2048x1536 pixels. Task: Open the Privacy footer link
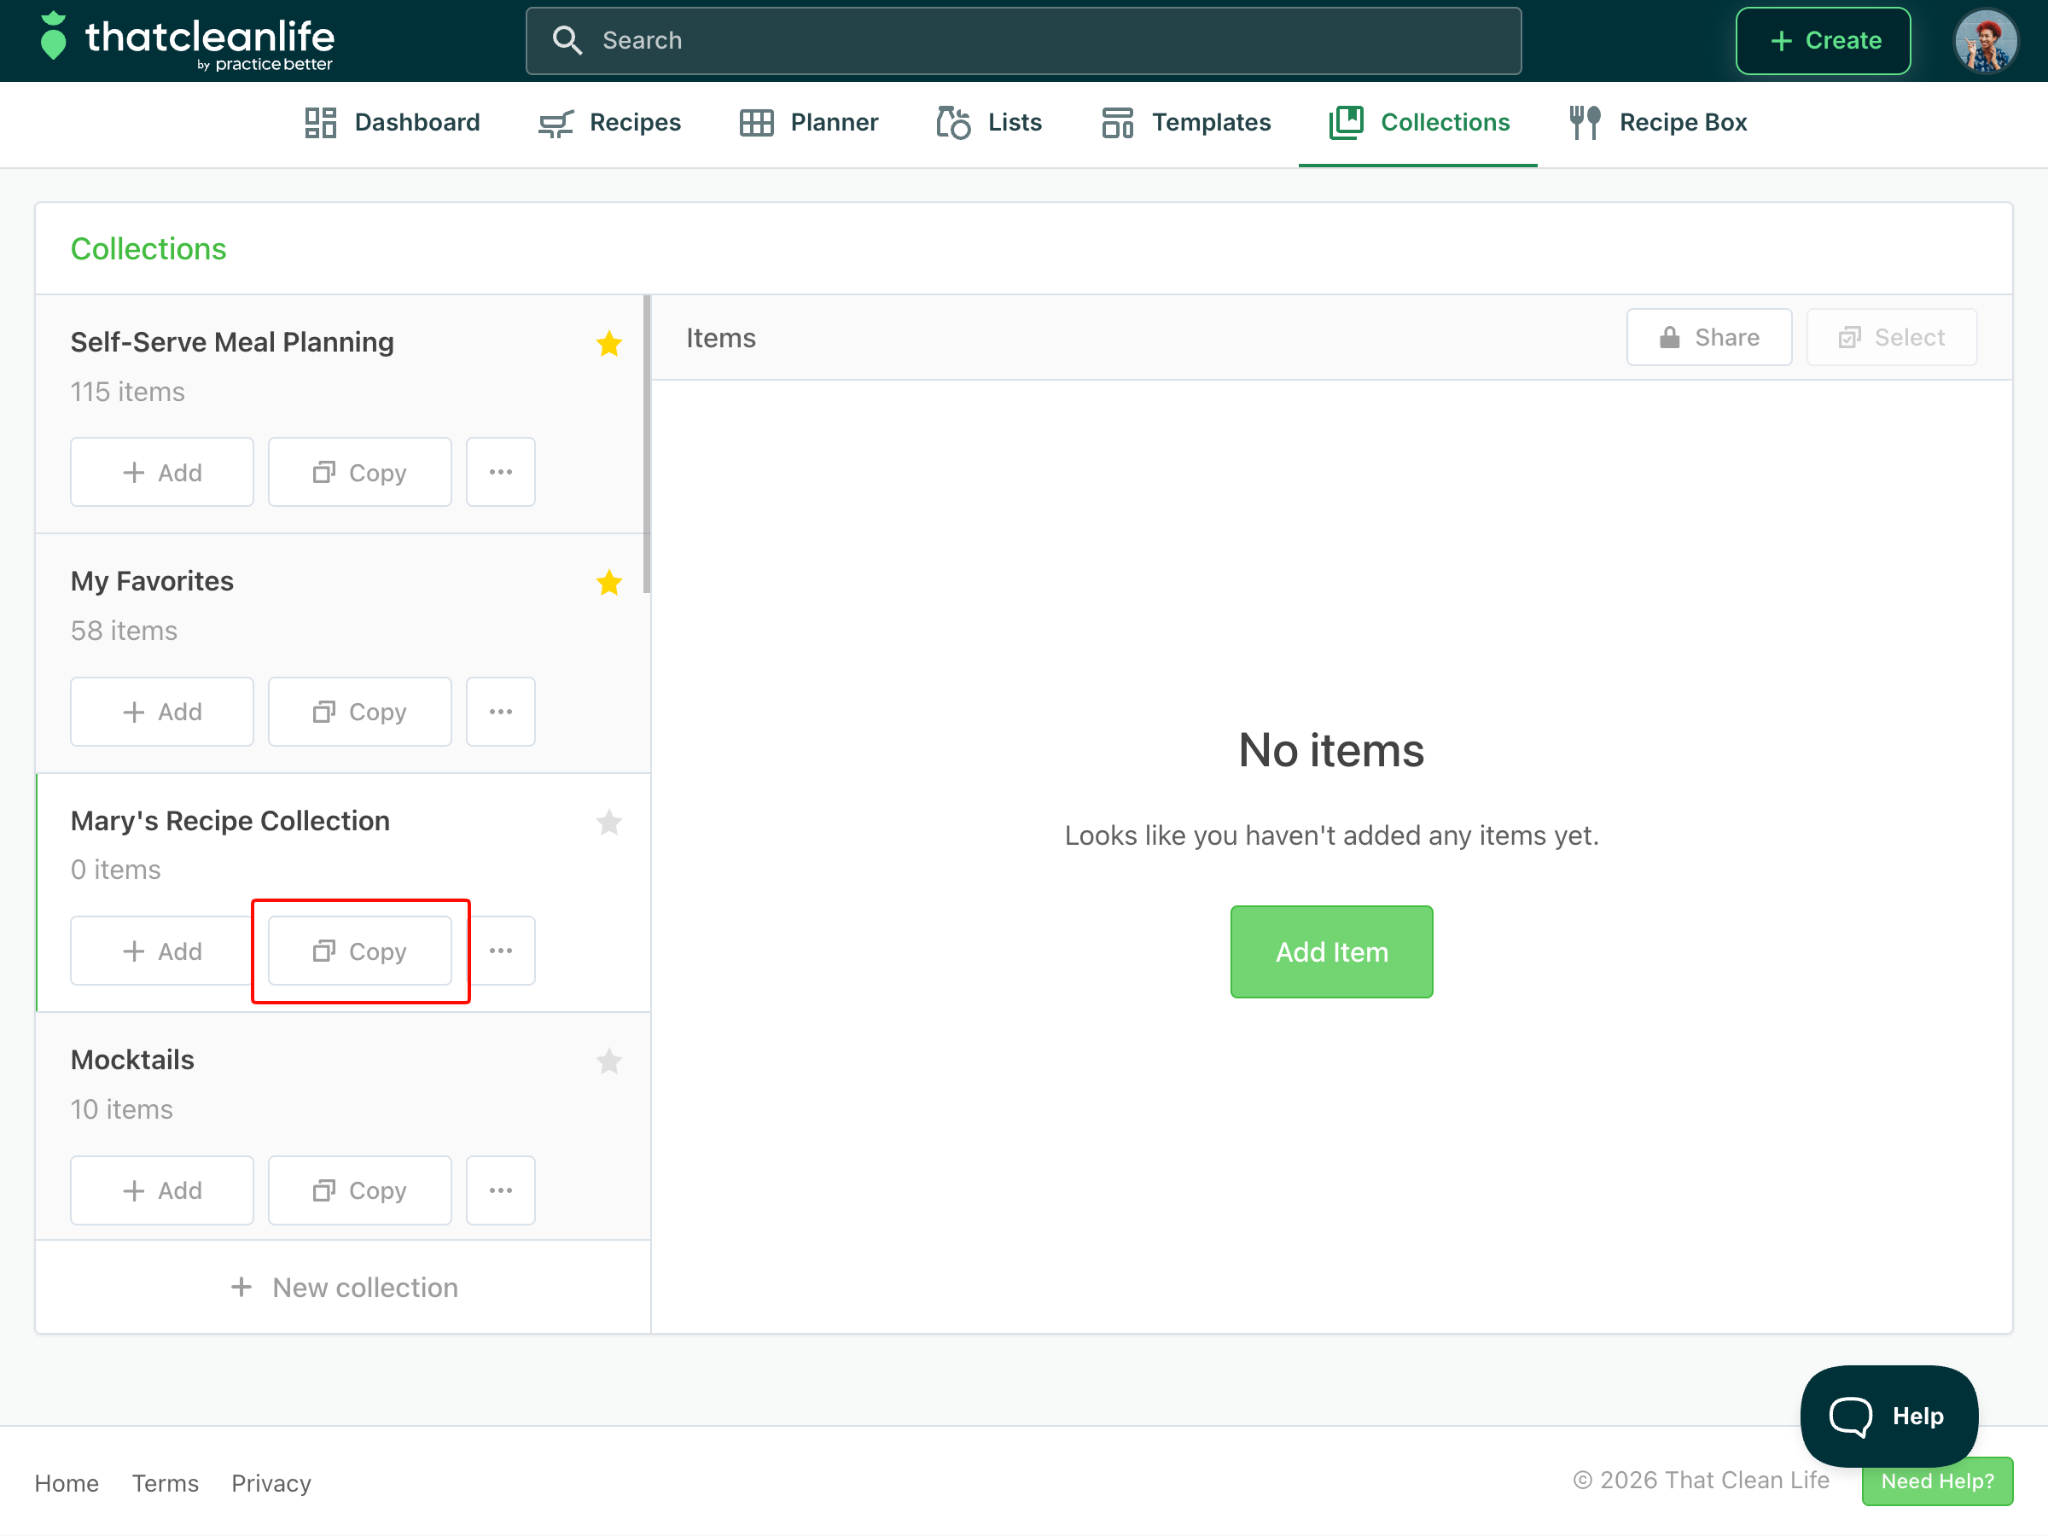[271, 1483]
